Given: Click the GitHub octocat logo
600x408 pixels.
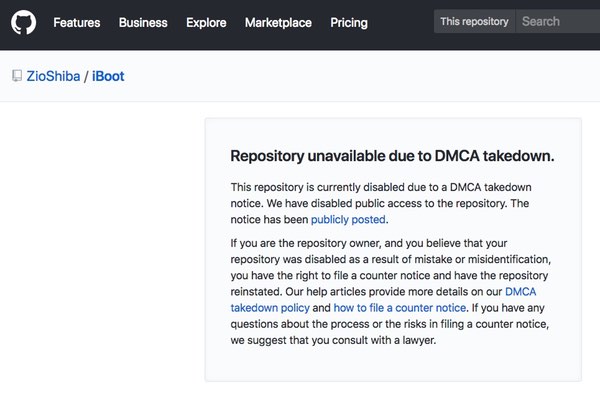Looking at the screenshot, I should [x=23, y=22].
